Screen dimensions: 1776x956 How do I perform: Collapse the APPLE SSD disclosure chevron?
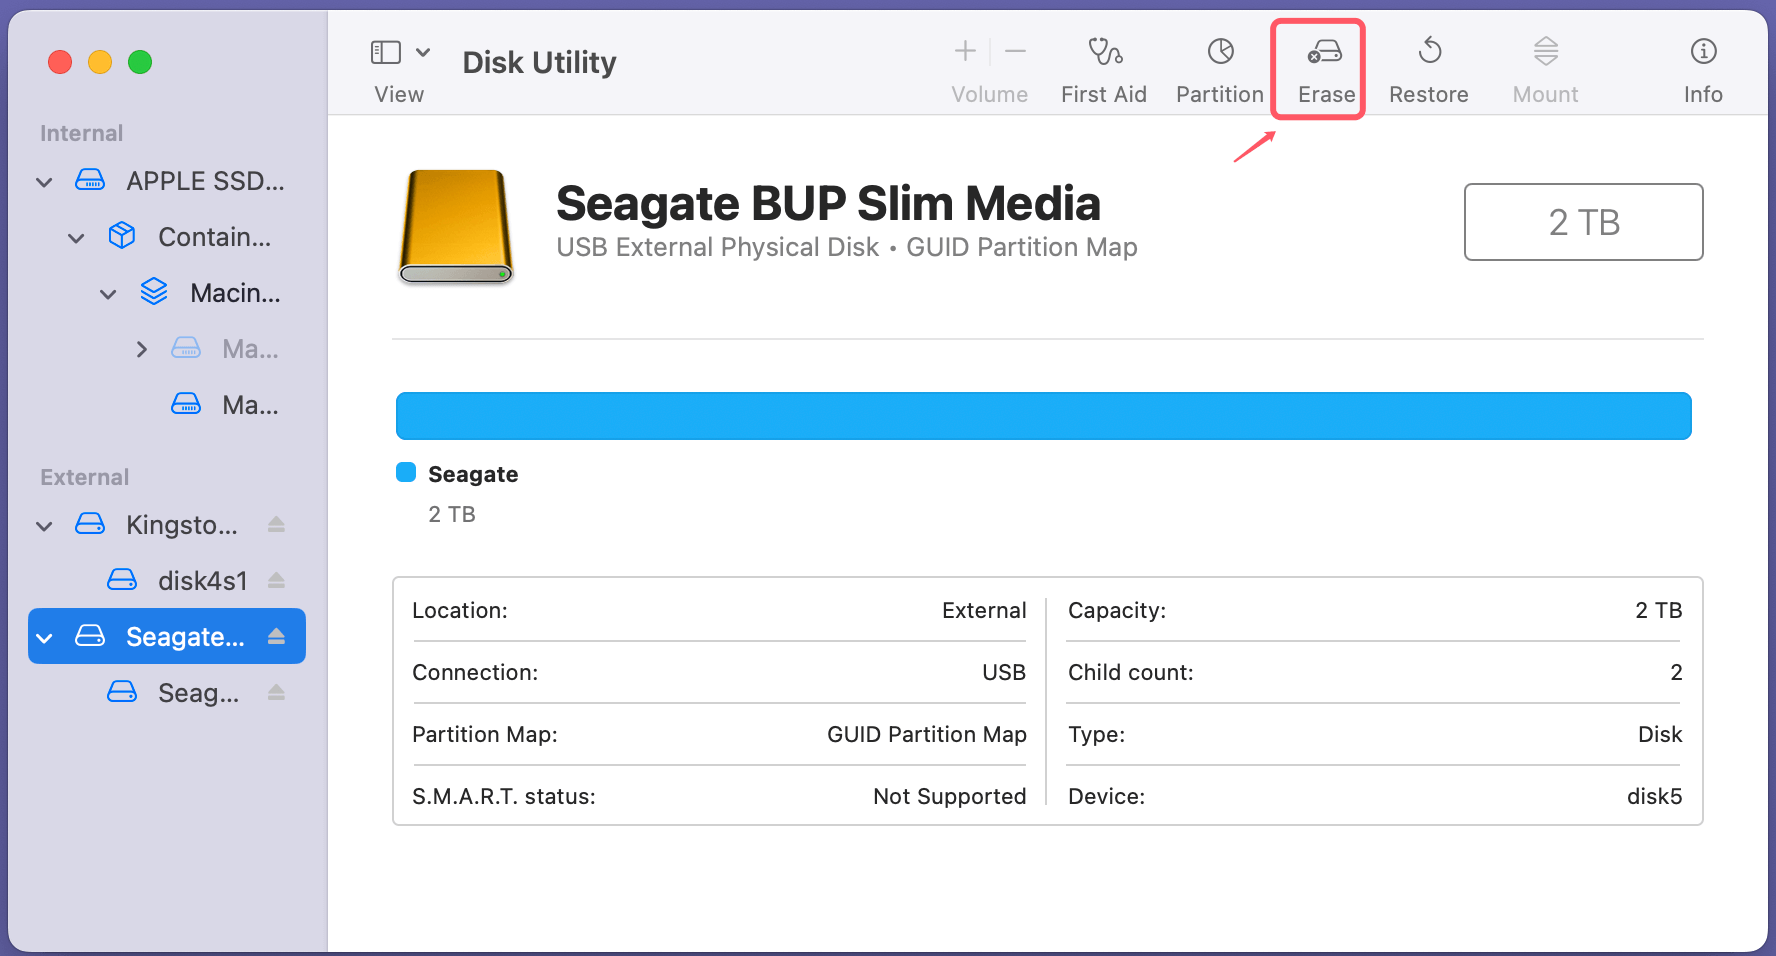[44, 181]
